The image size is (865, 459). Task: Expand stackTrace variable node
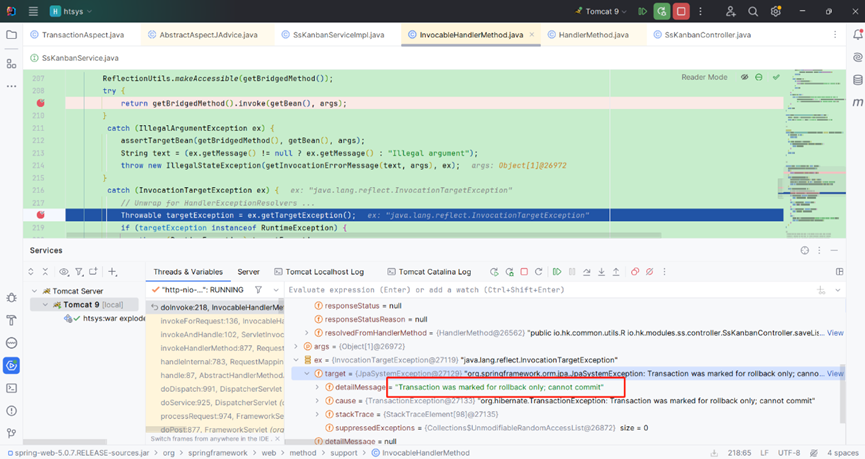click(317, 414)
